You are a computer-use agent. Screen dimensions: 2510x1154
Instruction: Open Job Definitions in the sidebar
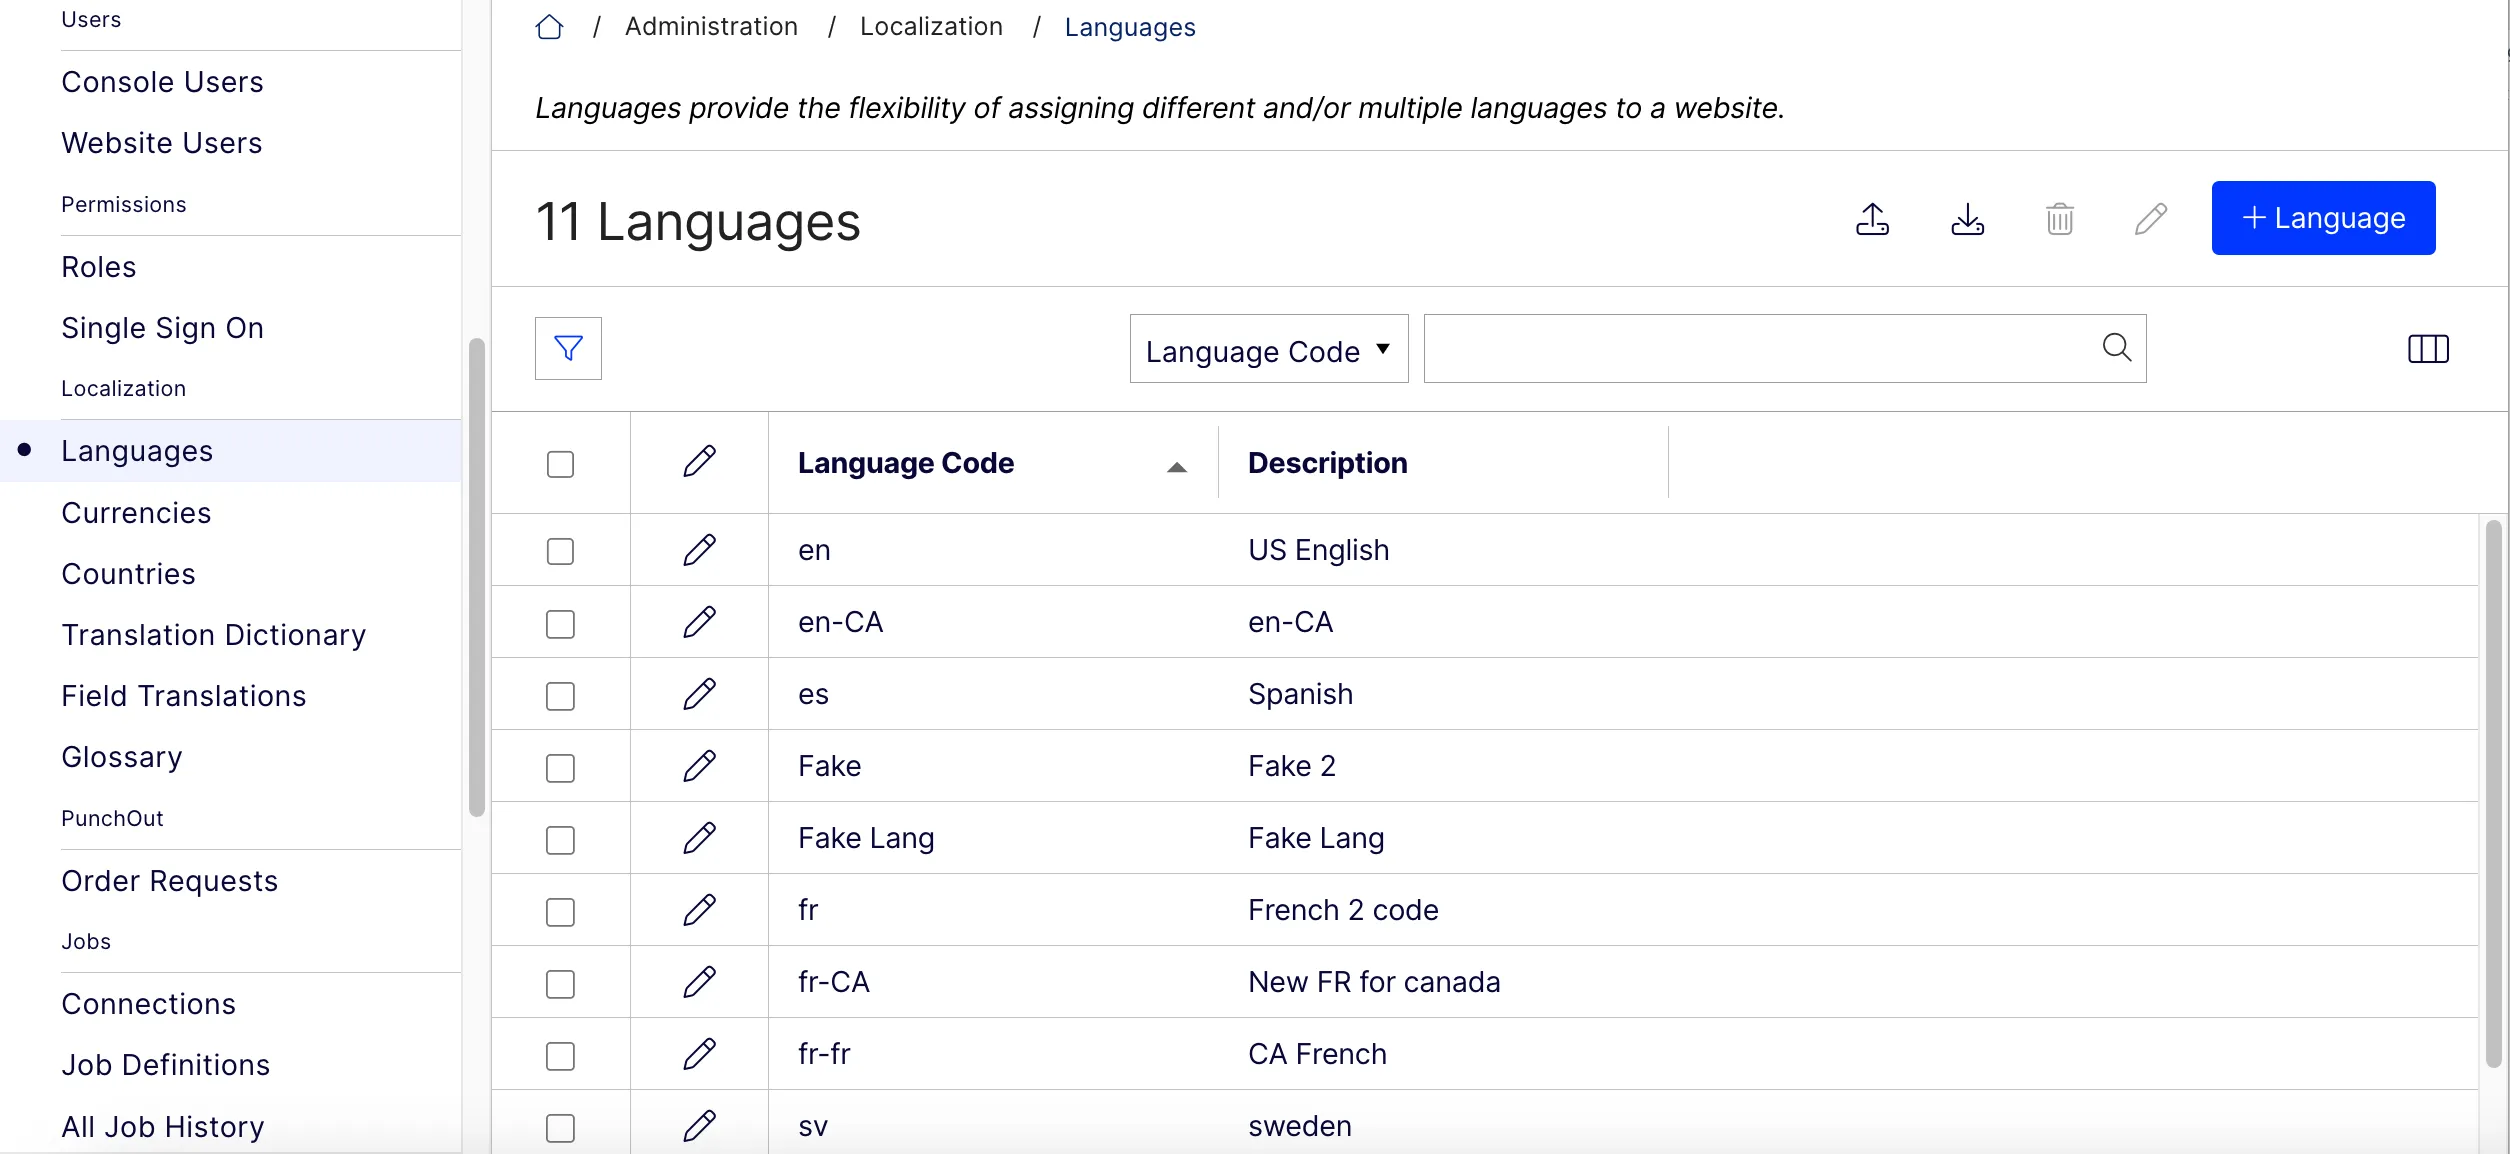[x=165, y=1065]
